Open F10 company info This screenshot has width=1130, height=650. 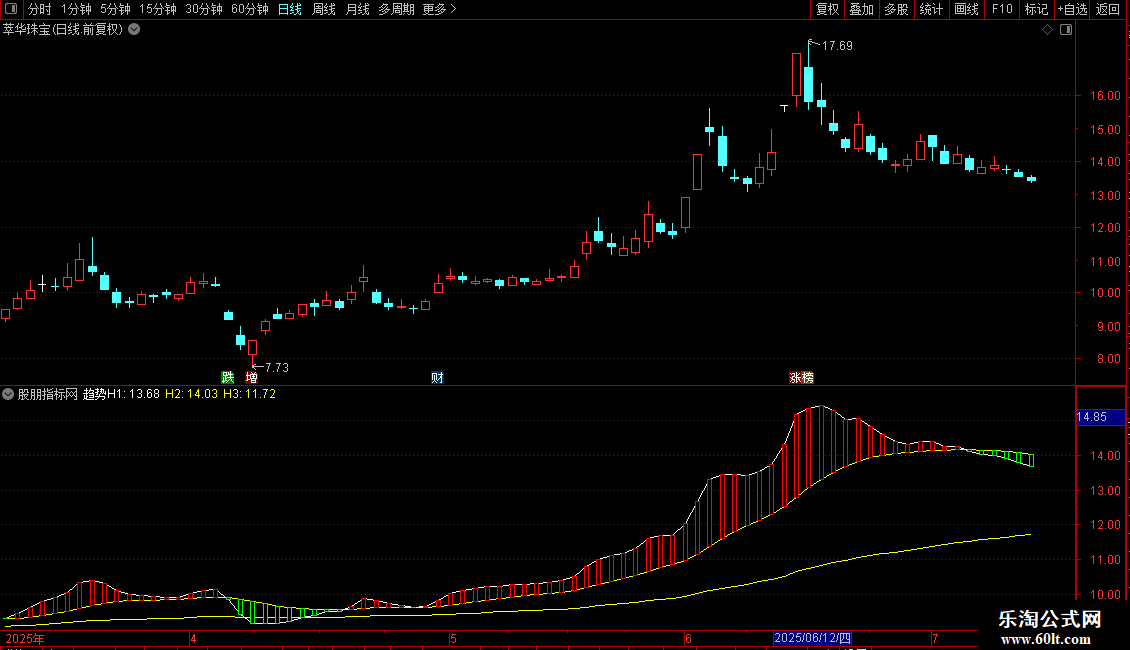pos(1002,9)
